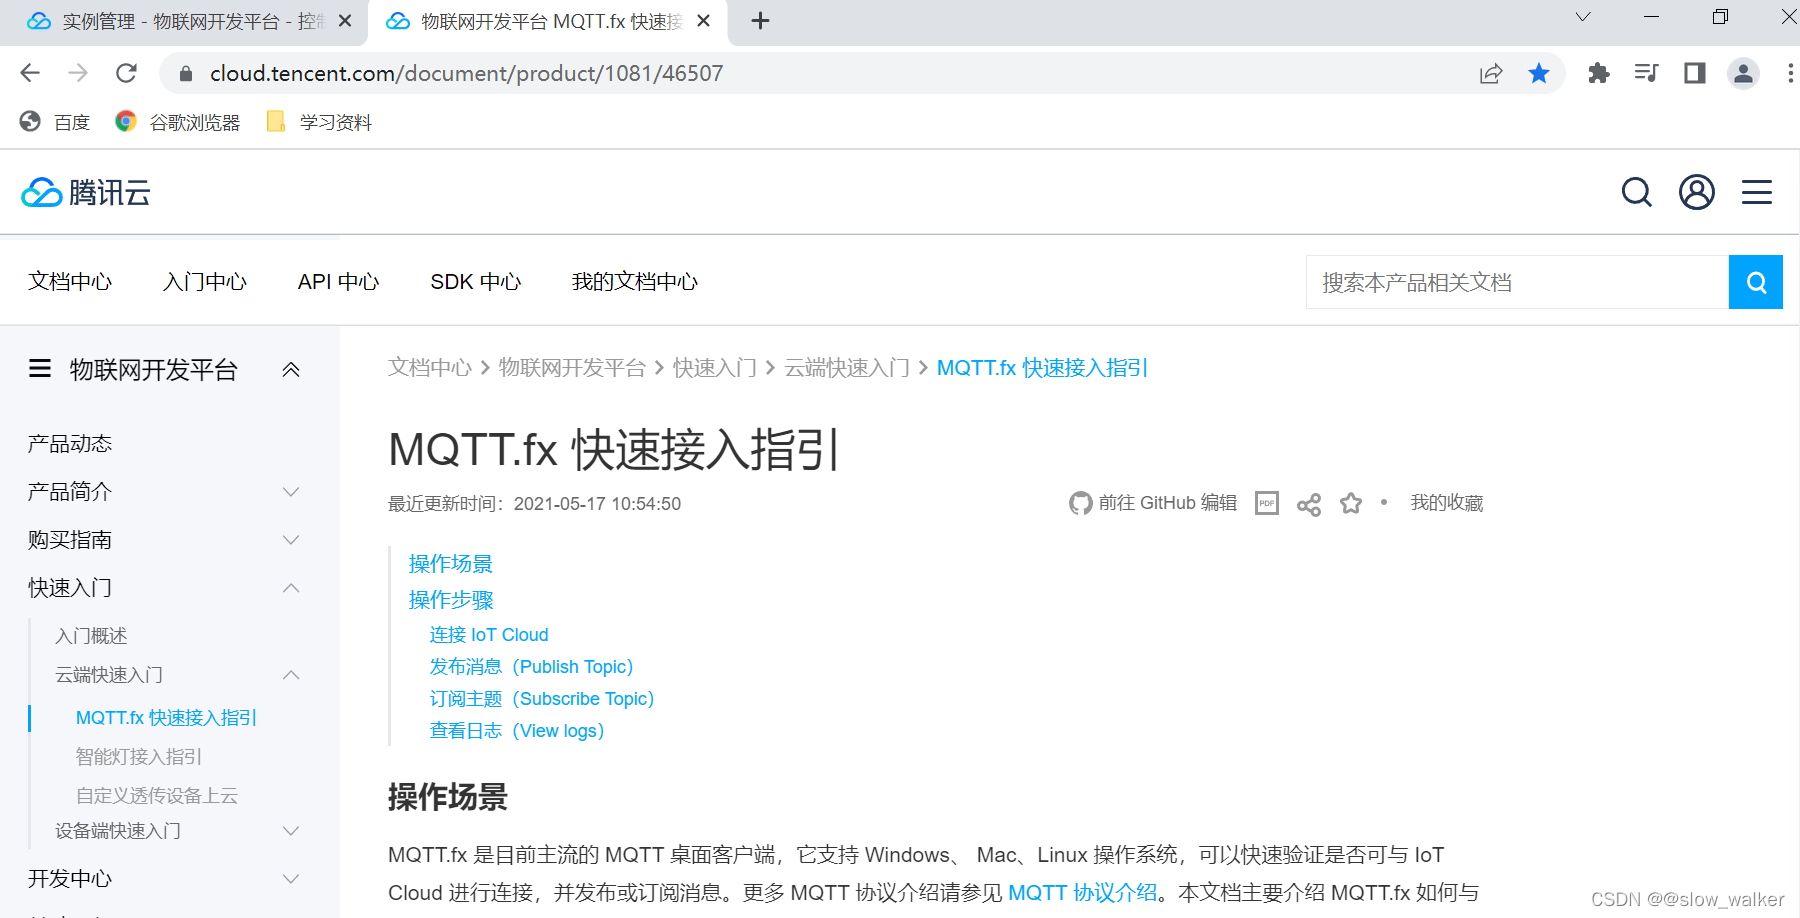Image resolution: width=1800 pixels, height=918 pixels.
Task: Click the browser back arrow
Action: tap(30, 73)
